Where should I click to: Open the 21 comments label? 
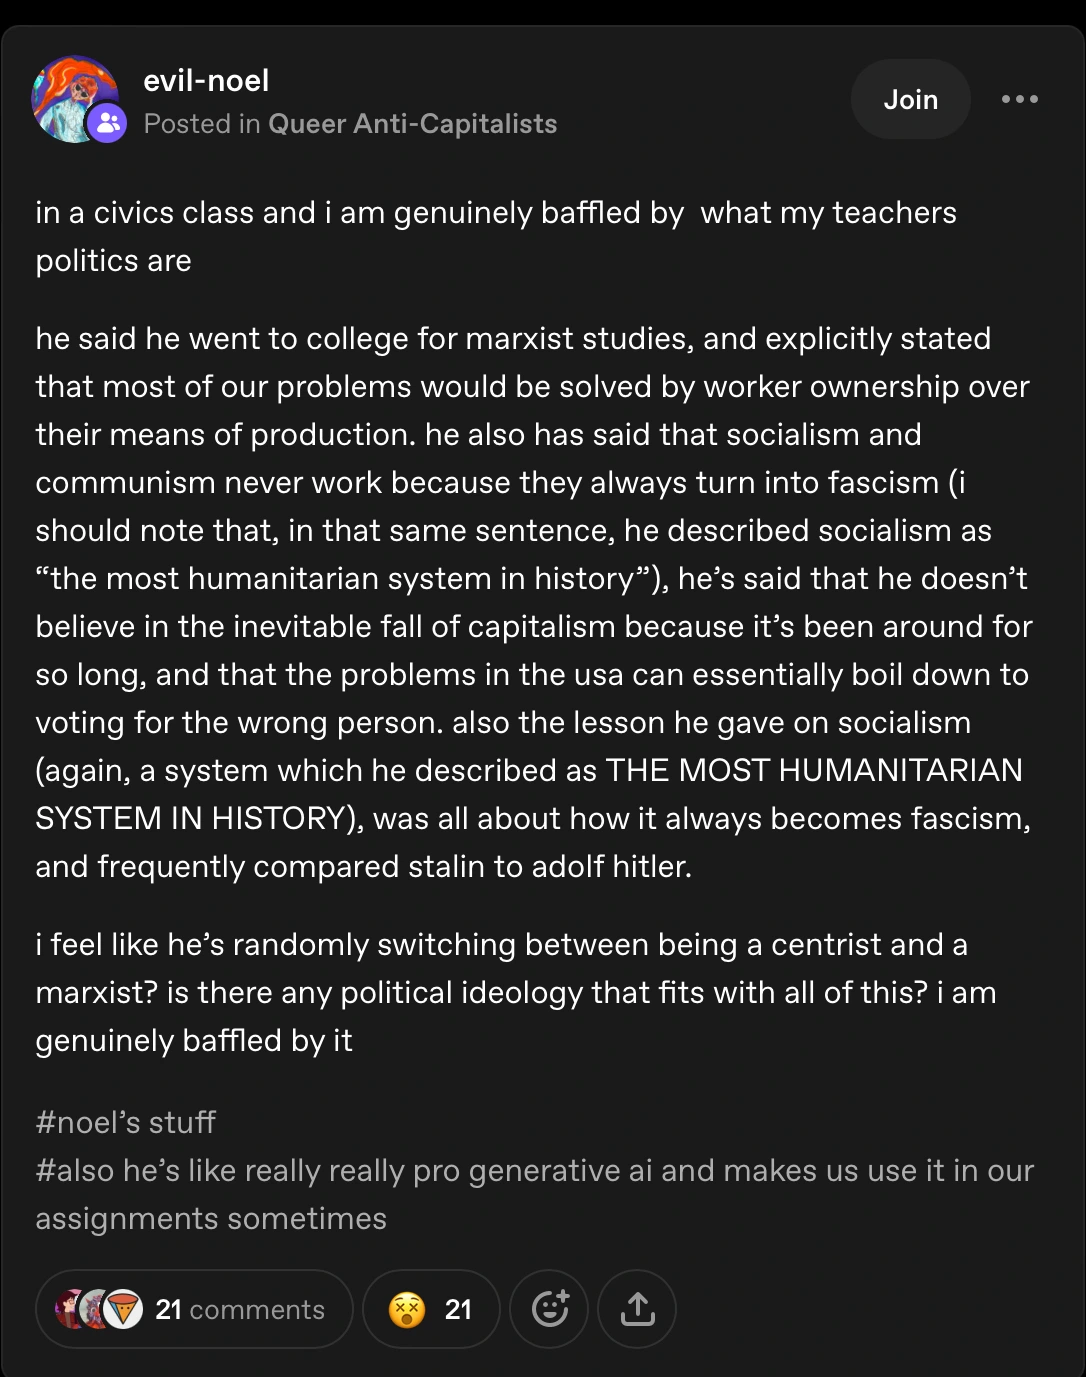[x=240, y=1309]
